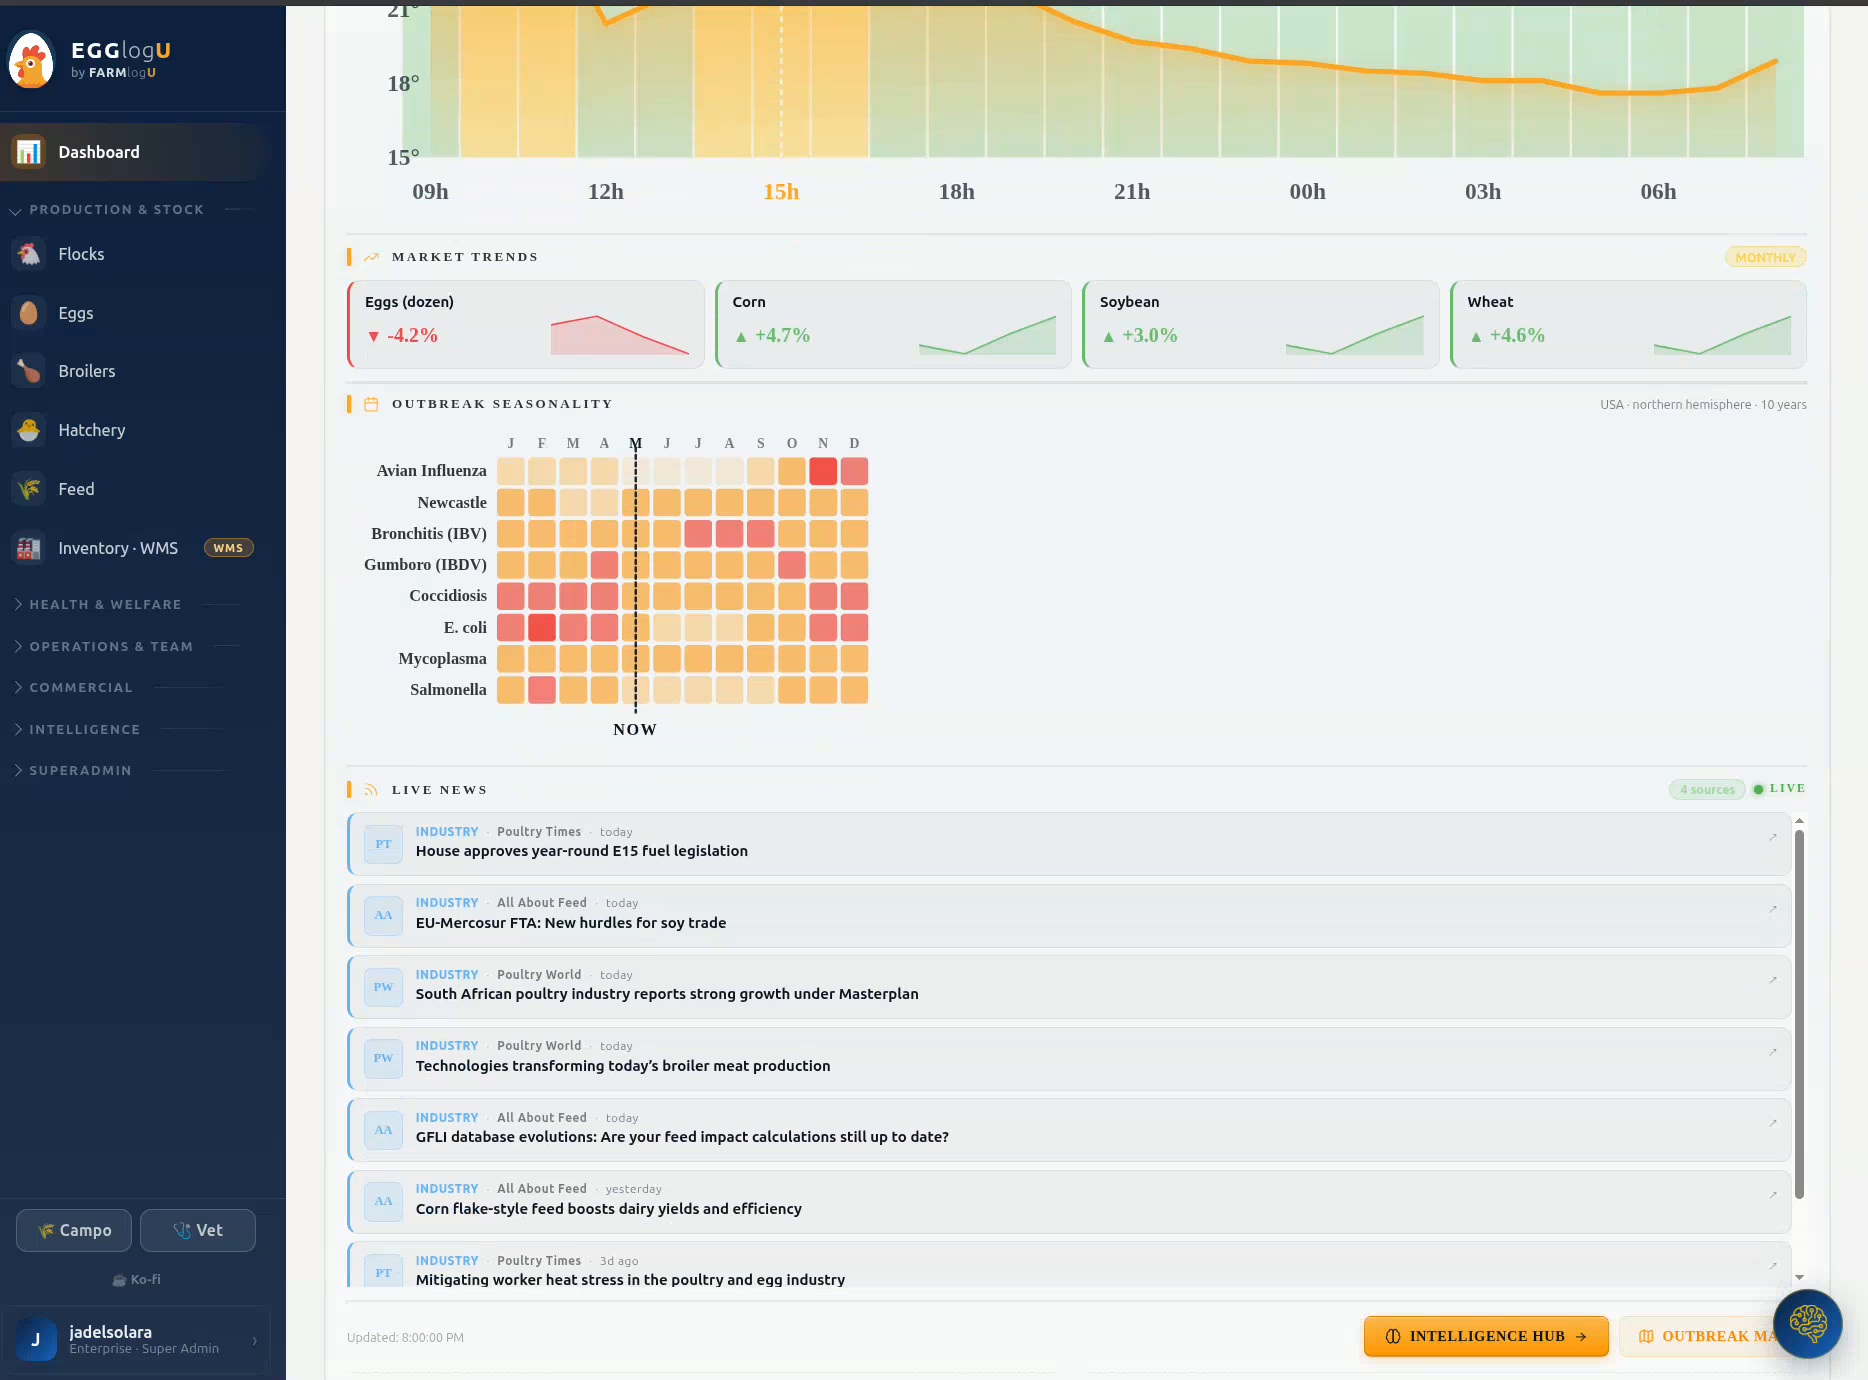Open the user profile chevron menu
1868x1380 pixels.
pyautogui.click(x=255, y=1340)
